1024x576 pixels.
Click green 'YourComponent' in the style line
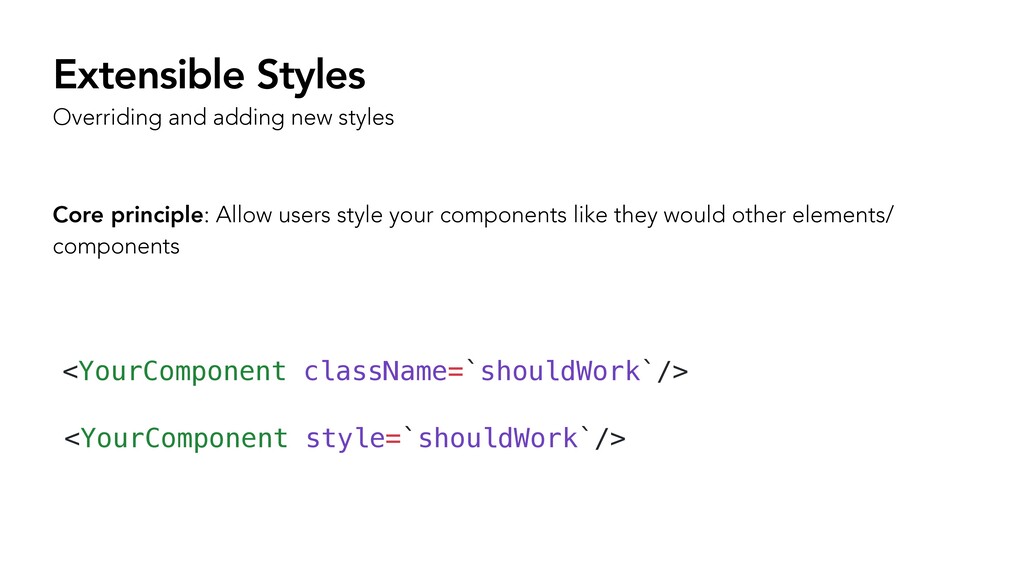(x=184, y=438)
